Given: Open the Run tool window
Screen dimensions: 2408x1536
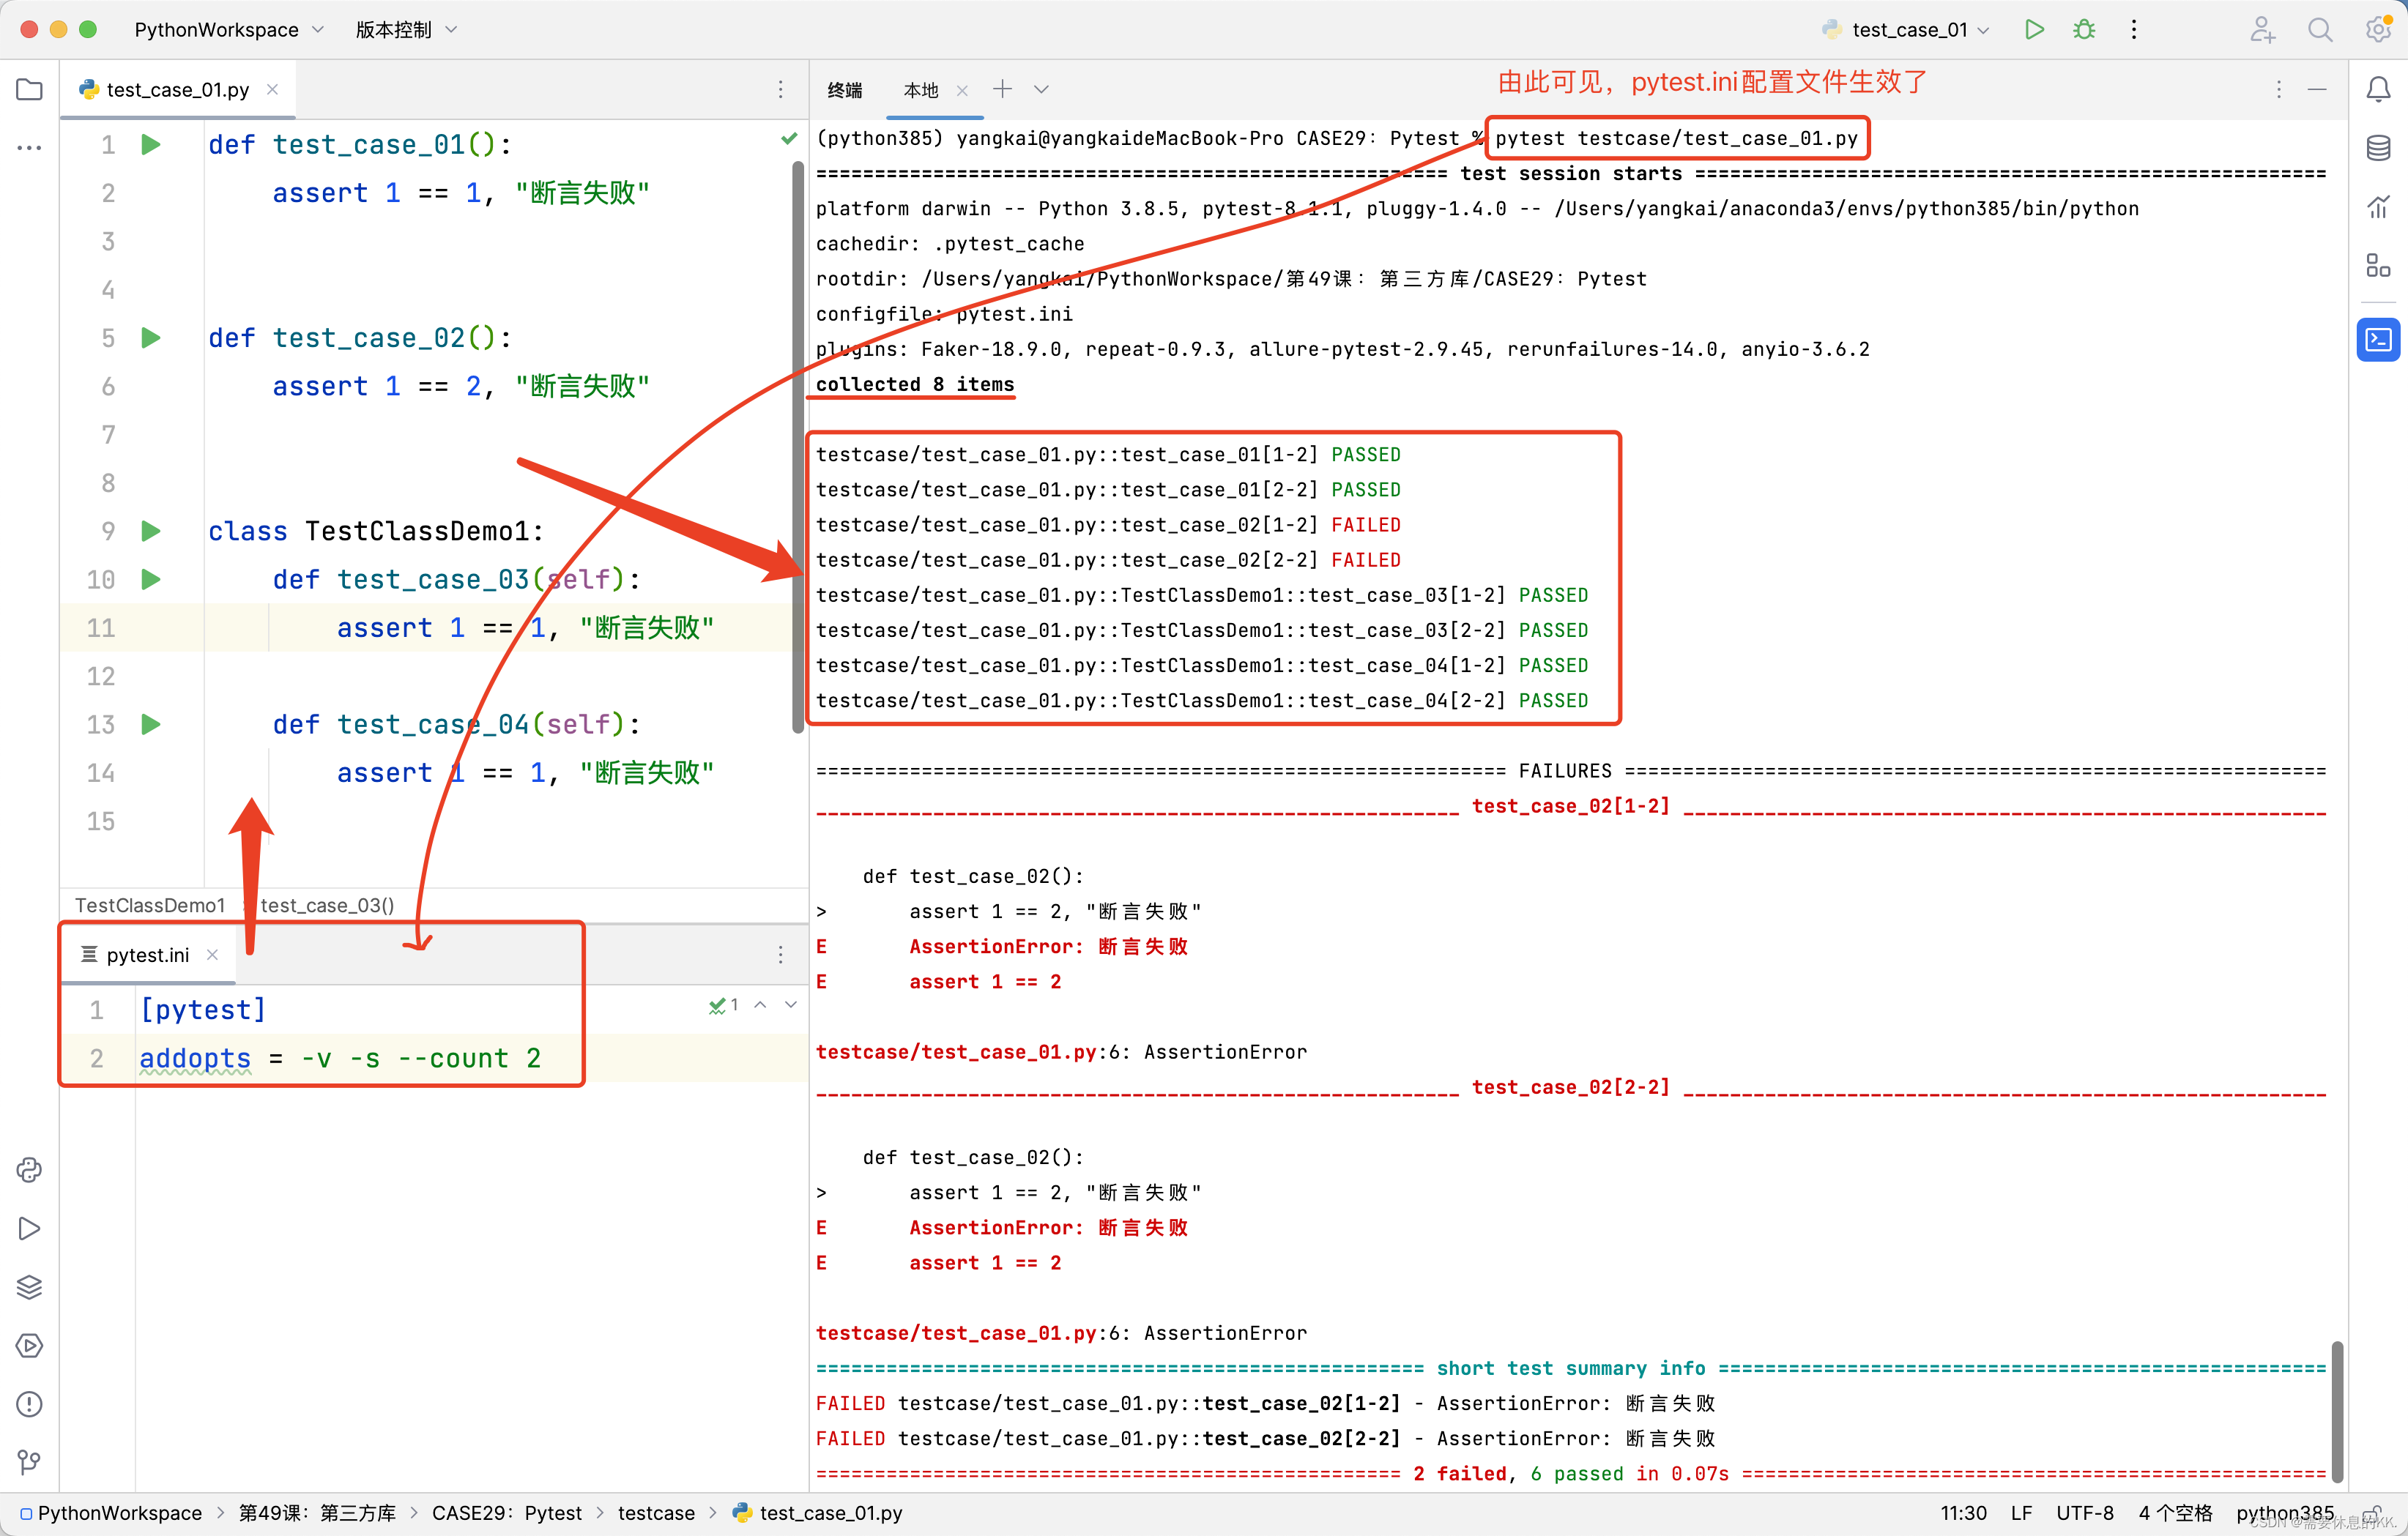Looking at the screenshot, I should (x=30, y=1229).
